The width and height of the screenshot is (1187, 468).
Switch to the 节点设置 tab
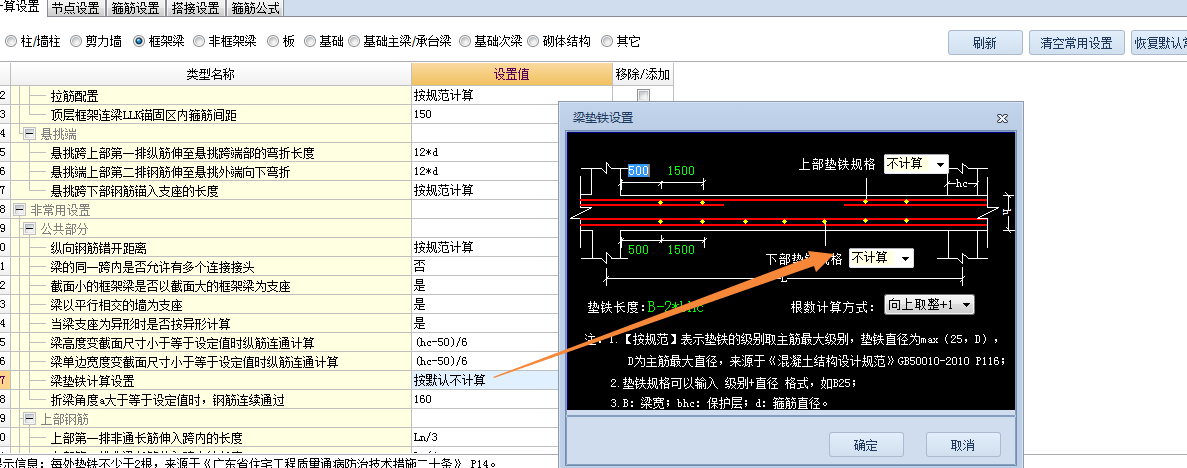(76, 8)
